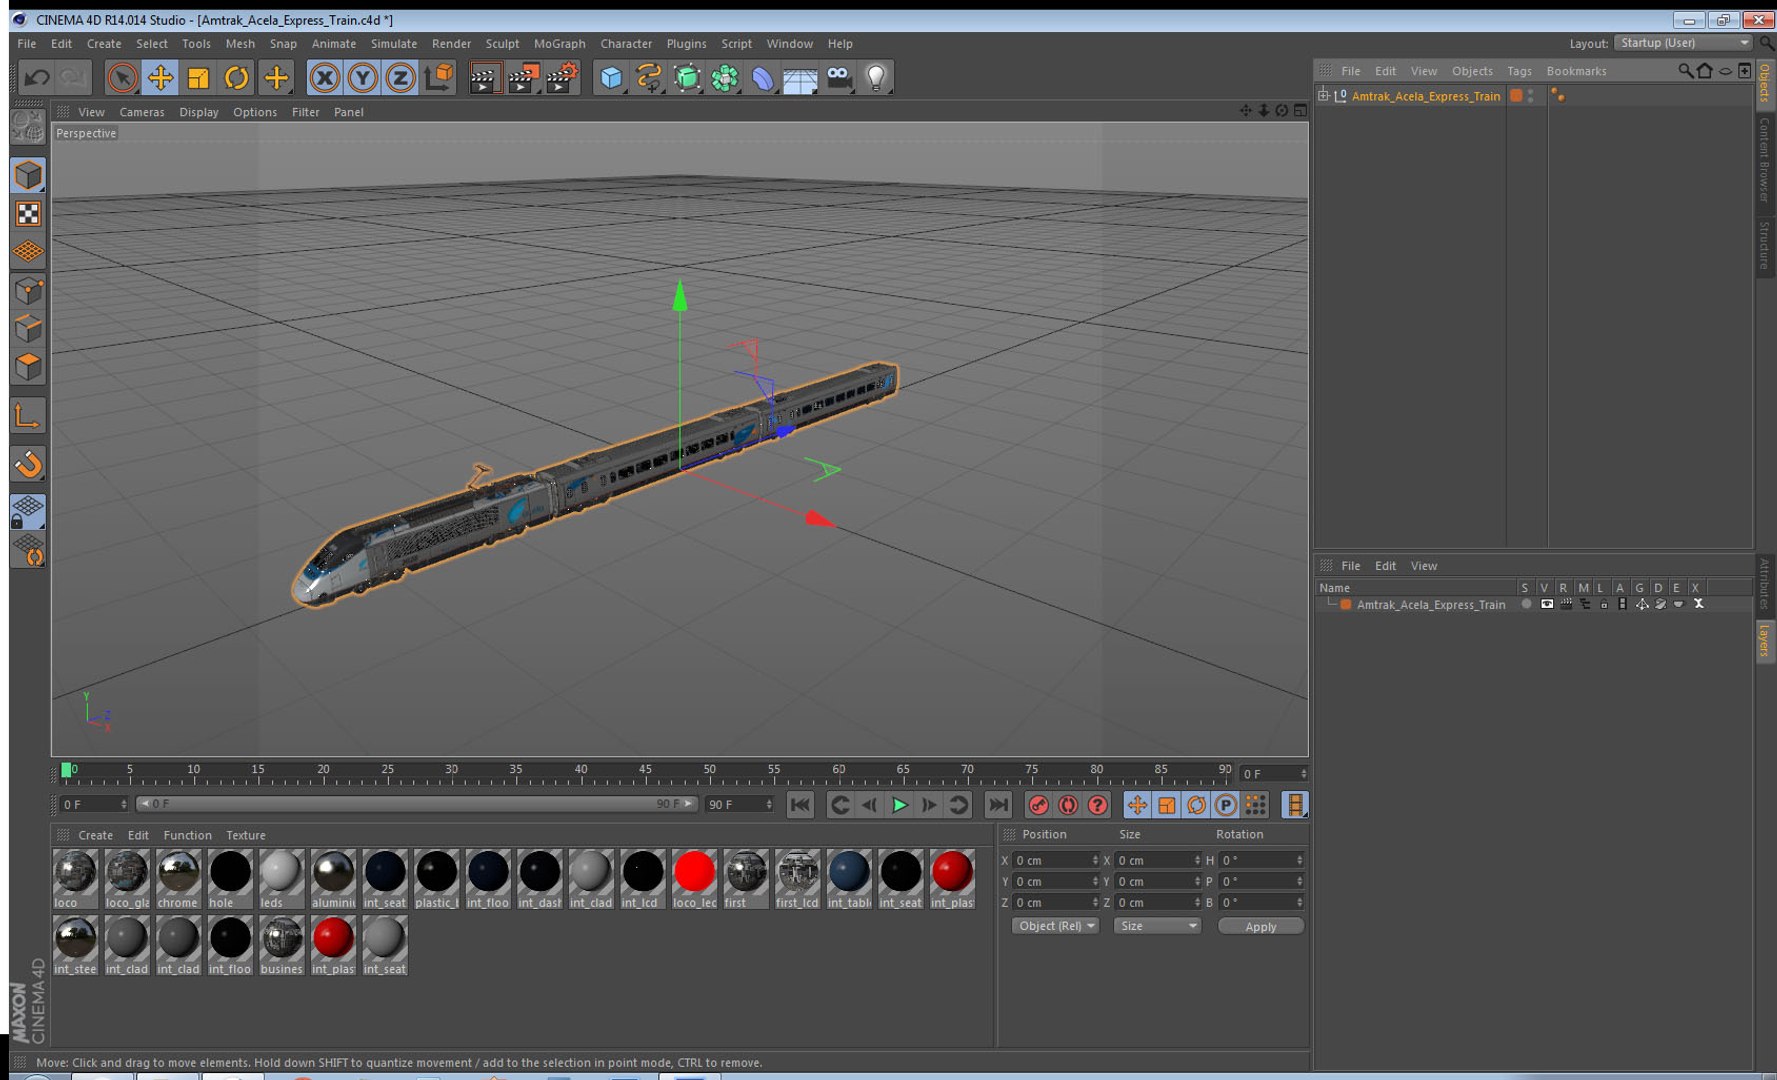Click the Object manager search icon

pyautogui.click(x=1685, y=71)
